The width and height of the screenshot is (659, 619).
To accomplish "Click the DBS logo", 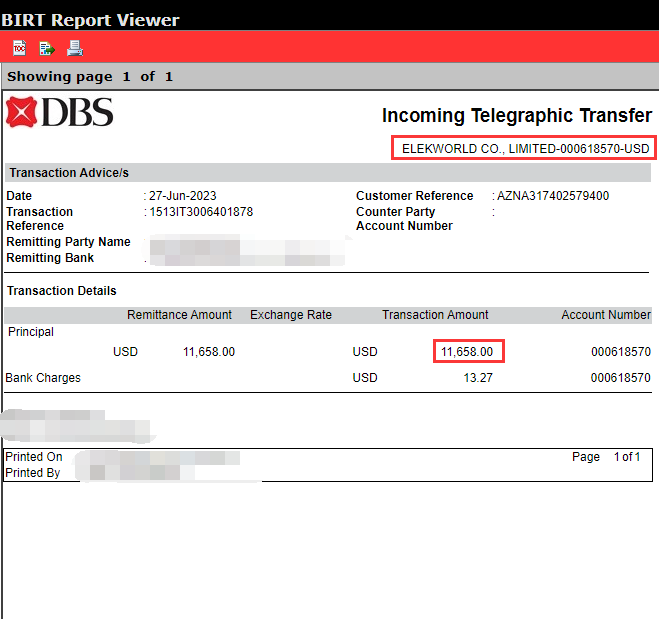I will click(x=60, y=112).
